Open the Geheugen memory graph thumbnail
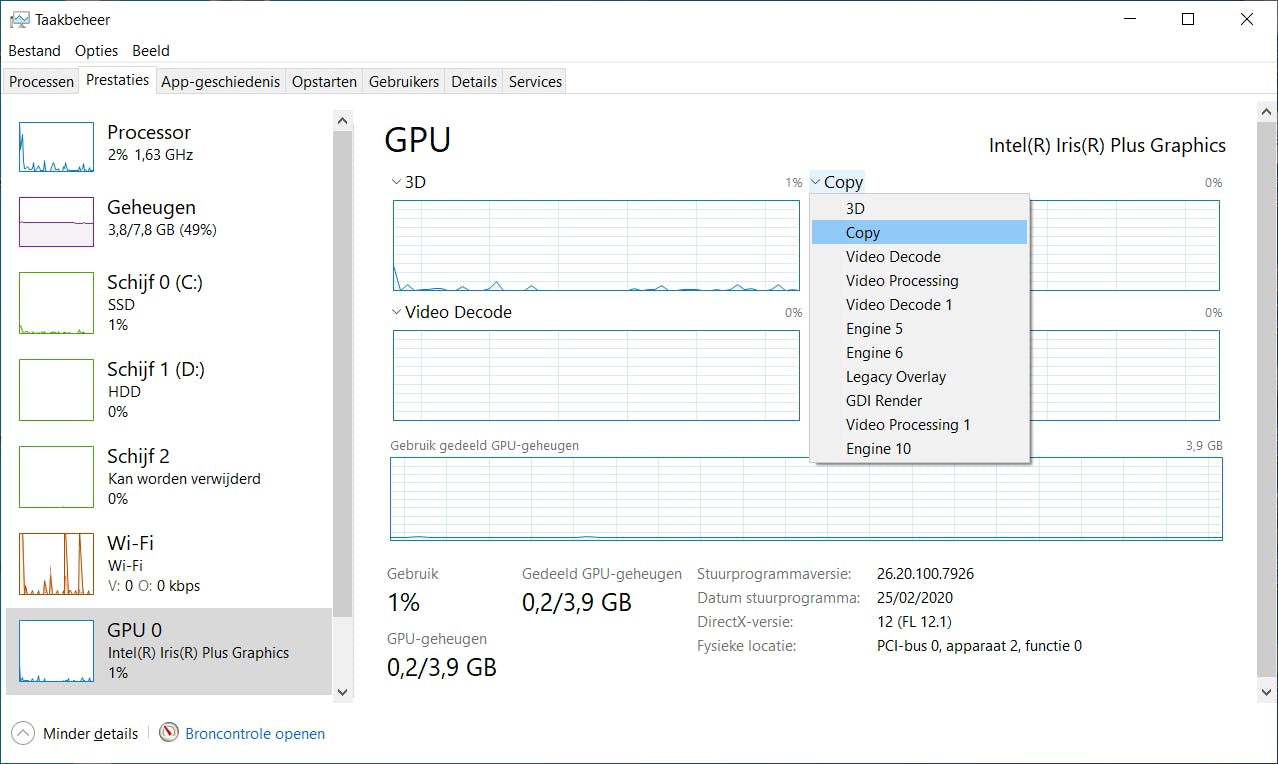The width and height of the screenshot is (1278, 764). pyautogui.click(x=56, y=221)
